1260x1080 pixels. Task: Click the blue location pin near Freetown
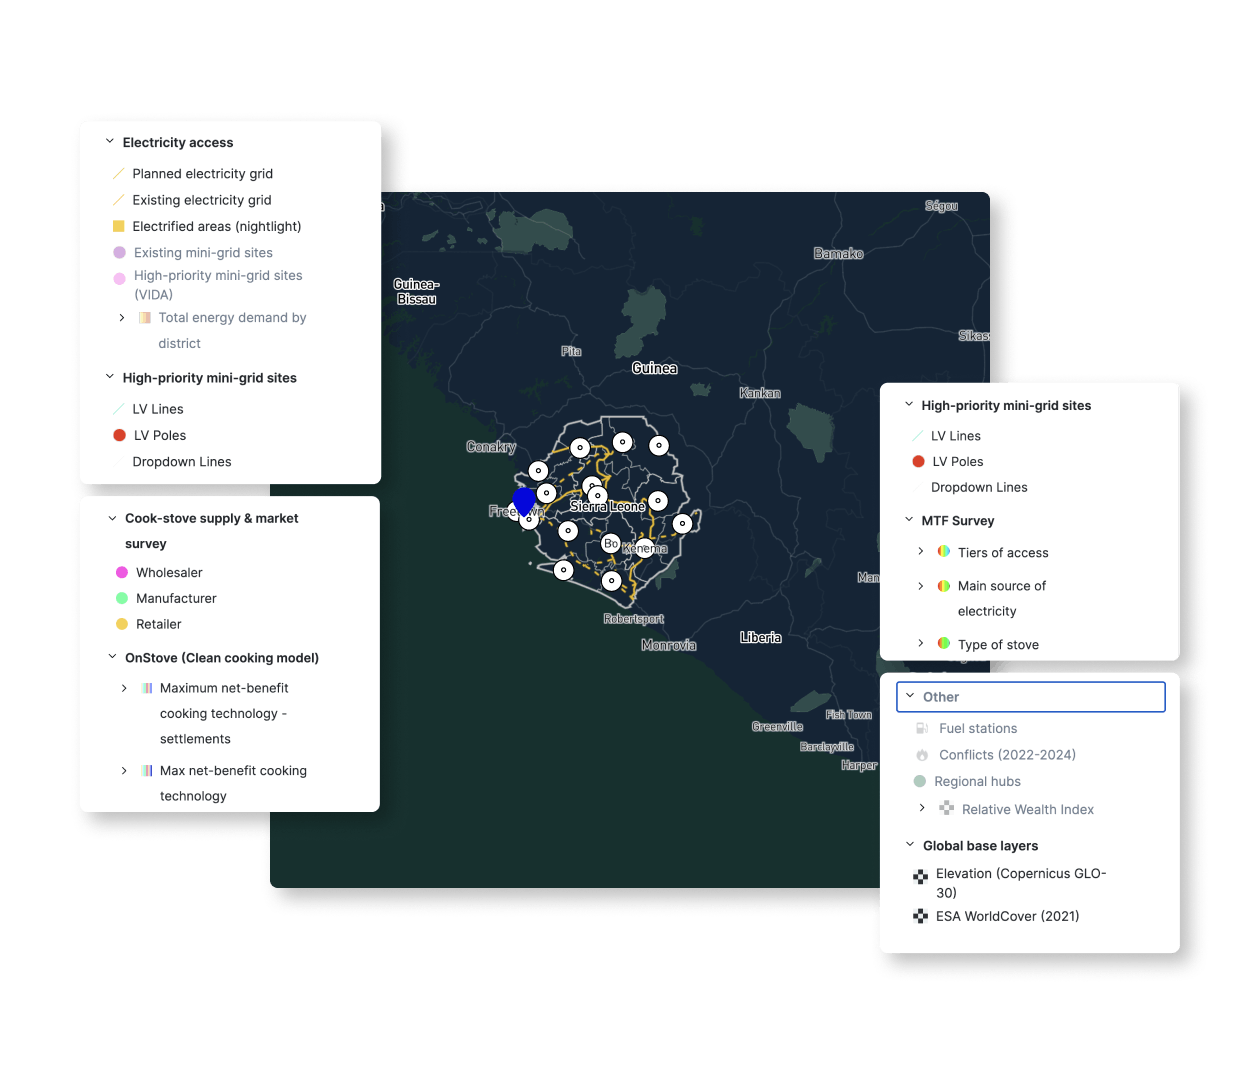(x=524, y=500)
